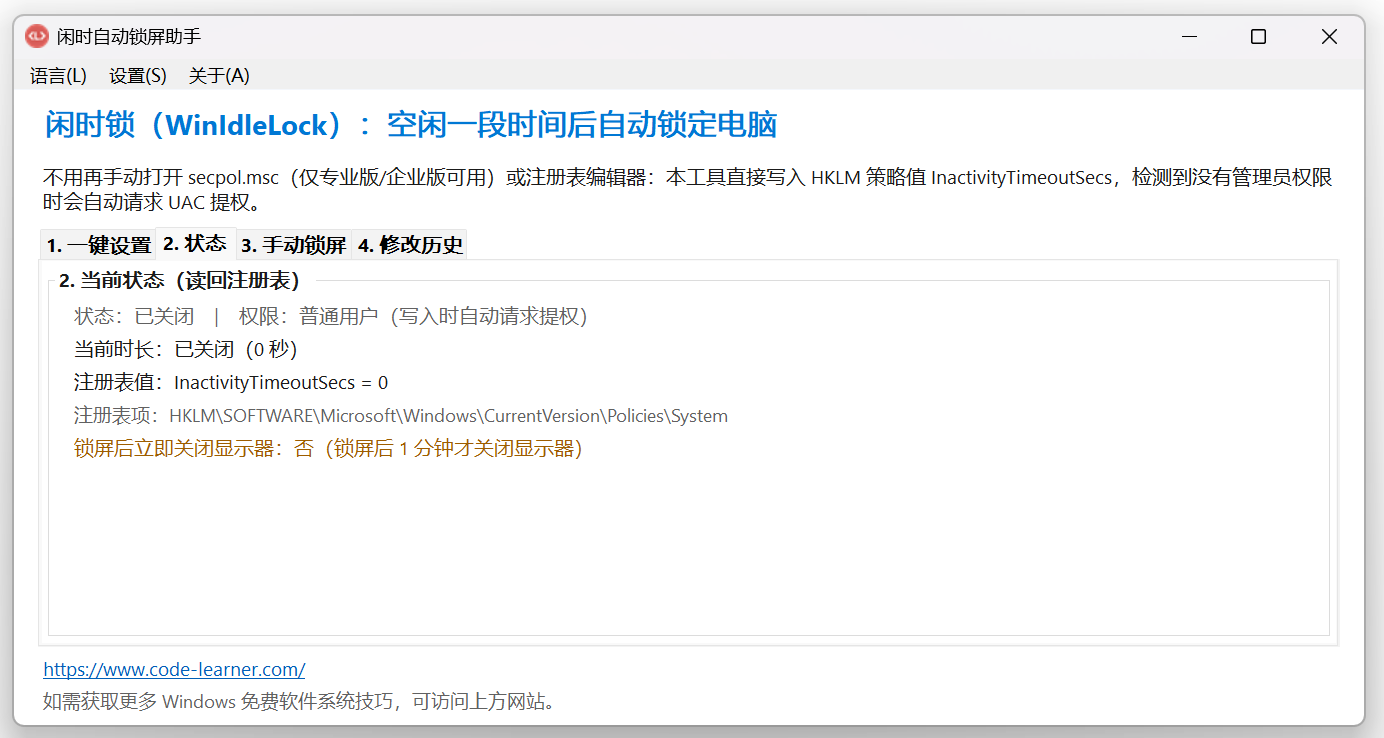The height and width of the screenshot is (738, 1384).
Task: Click the 闲时自动锁屏助手 window title text
Action: click(129, 37)
